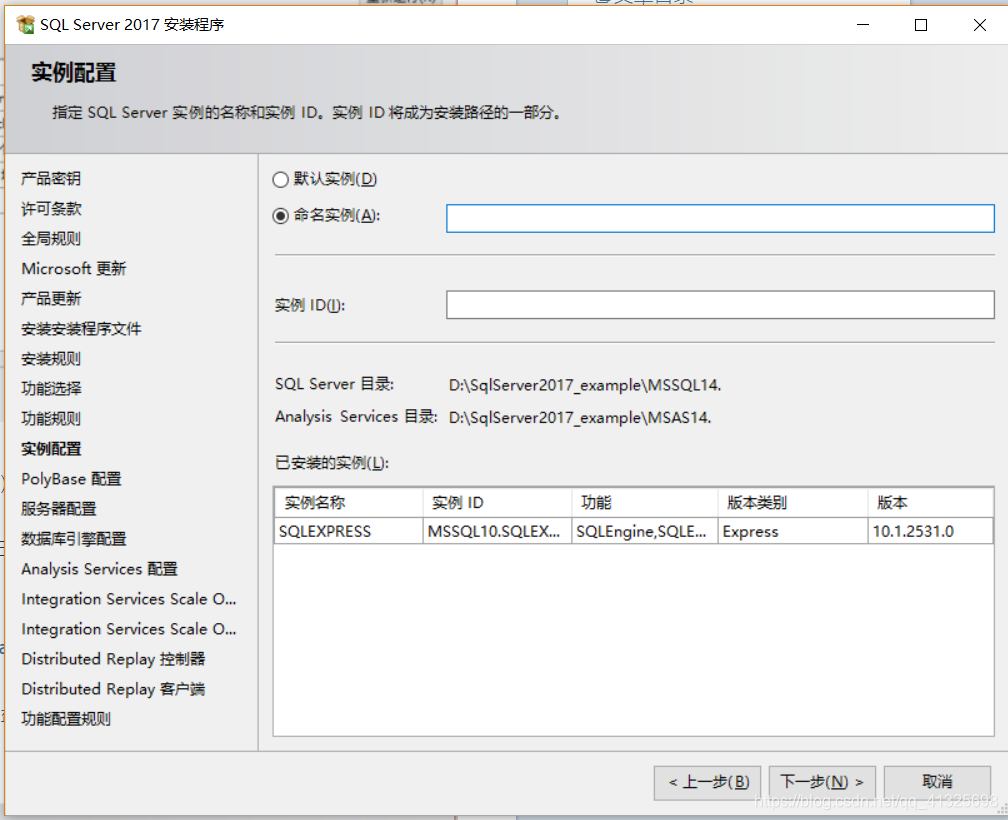Open the 安装安装程序文件 step in sidebar
This screenshot has width=1008, height=820.
click(x=81, y=329)
